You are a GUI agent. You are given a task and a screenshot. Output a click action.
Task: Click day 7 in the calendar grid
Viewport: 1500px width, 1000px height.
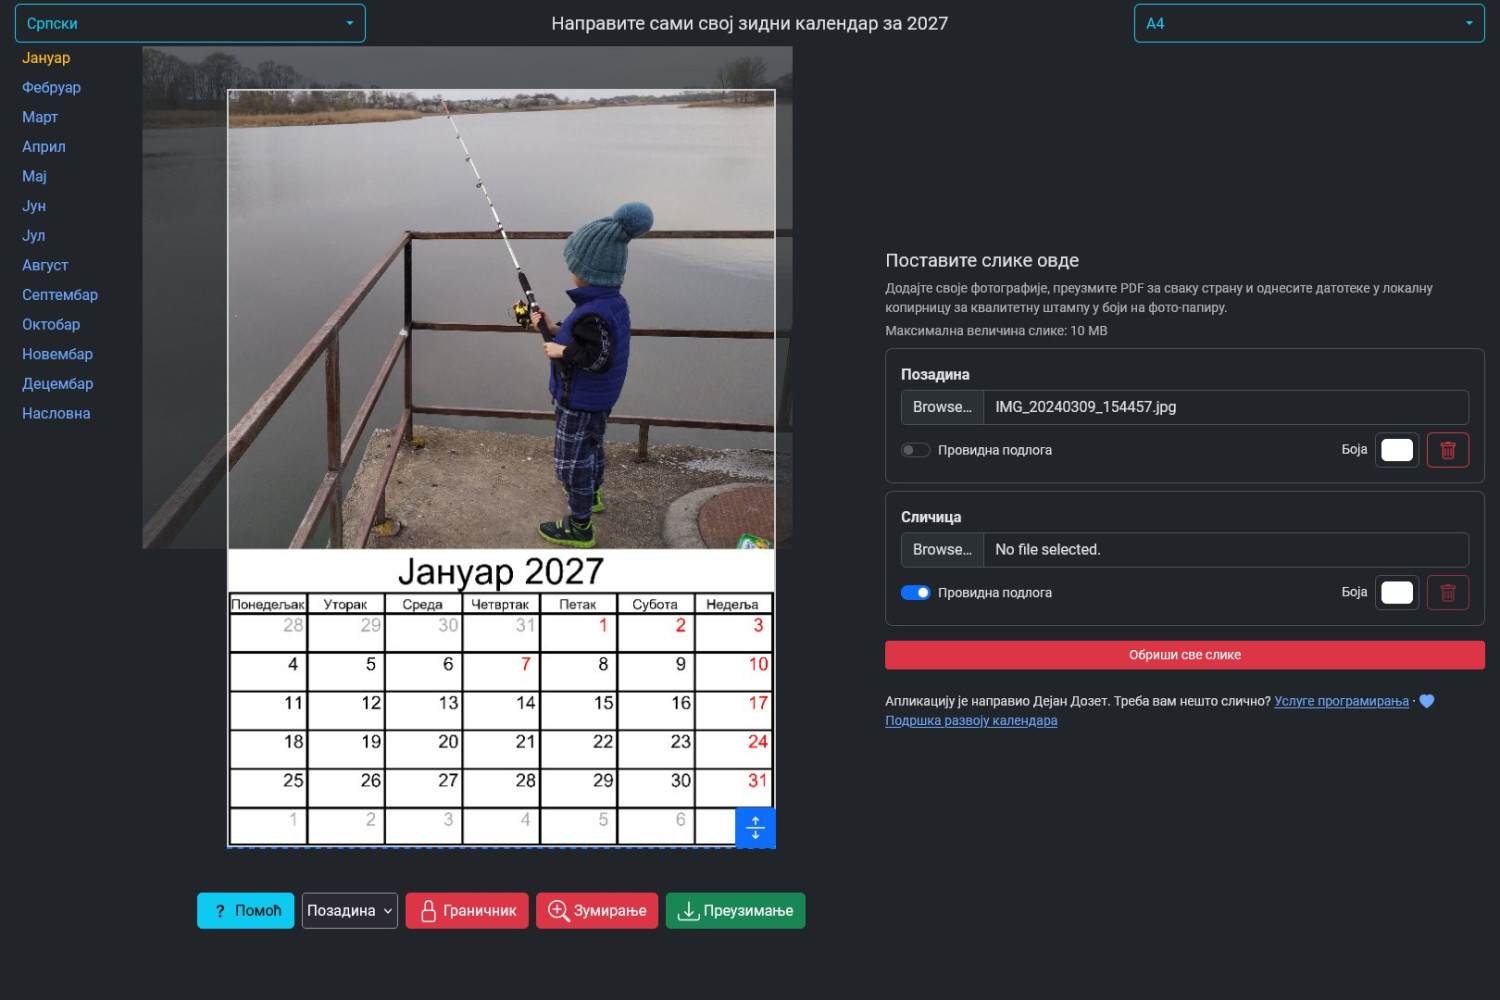[526, 664]
